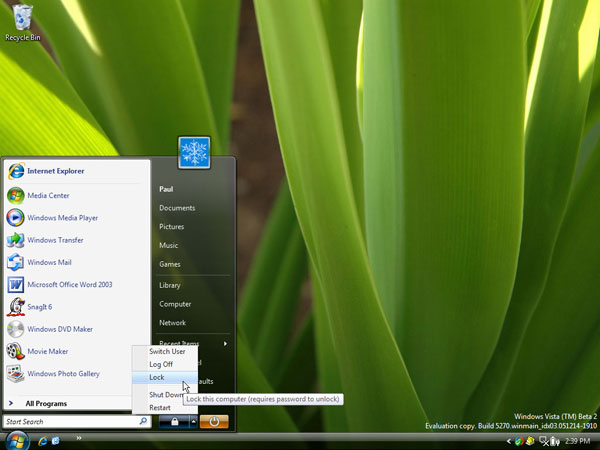600x450 pixels.
Task: Open Computer from Start menu
Action: (175, 304)
